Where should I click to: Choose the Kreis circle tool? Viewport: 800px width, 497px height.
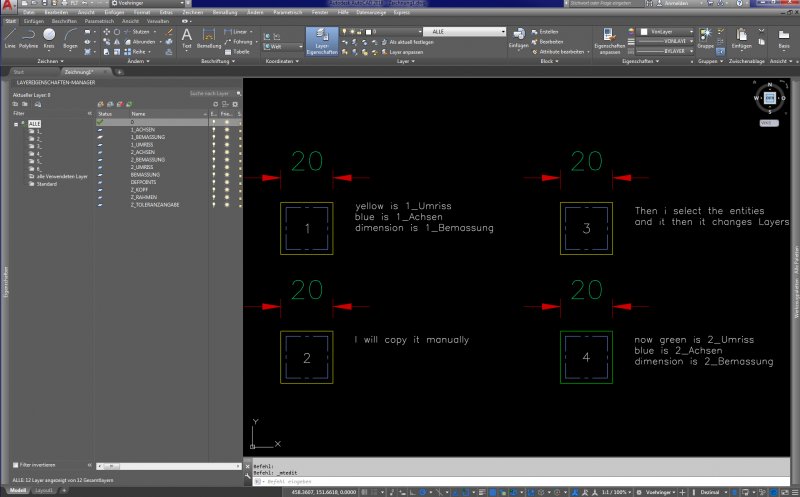coord(49,38)
